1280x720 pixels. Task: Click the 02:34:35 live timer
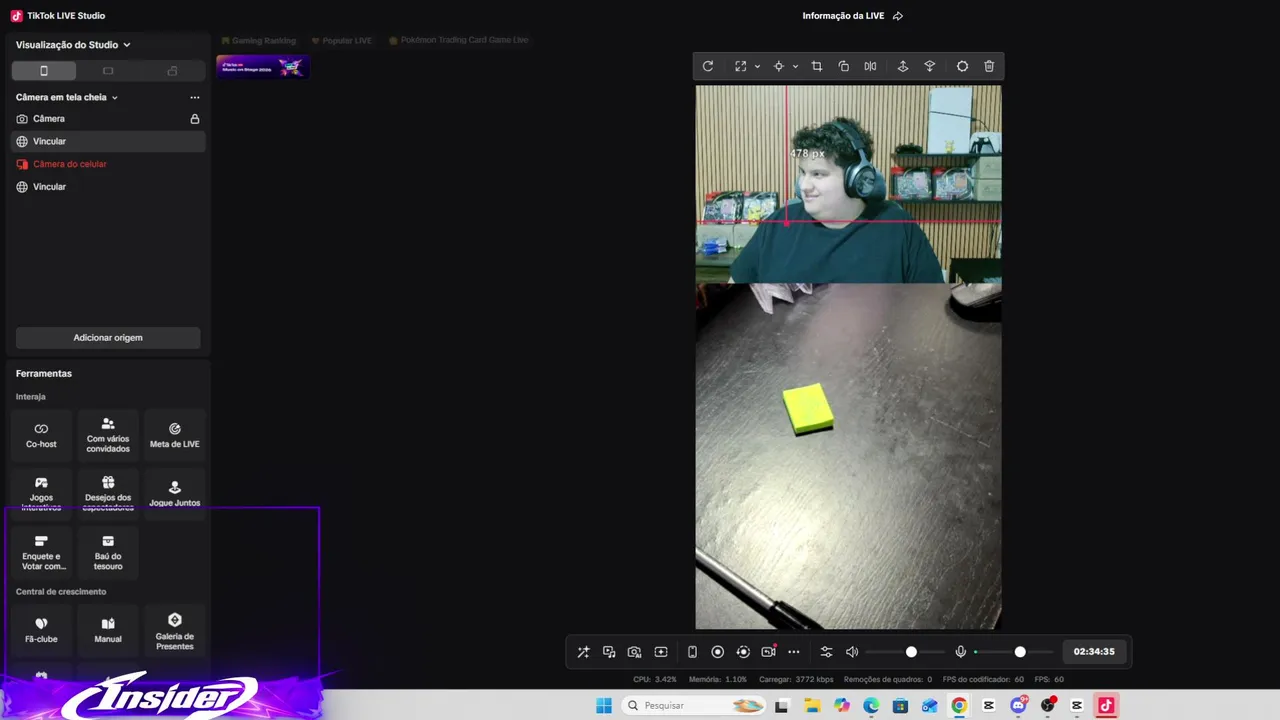(1094, 652)
